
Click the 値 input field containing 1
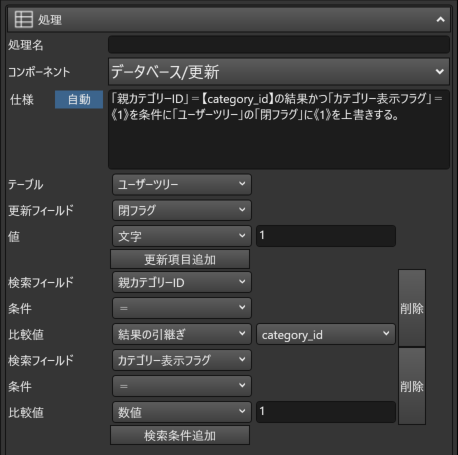point(326,236)
